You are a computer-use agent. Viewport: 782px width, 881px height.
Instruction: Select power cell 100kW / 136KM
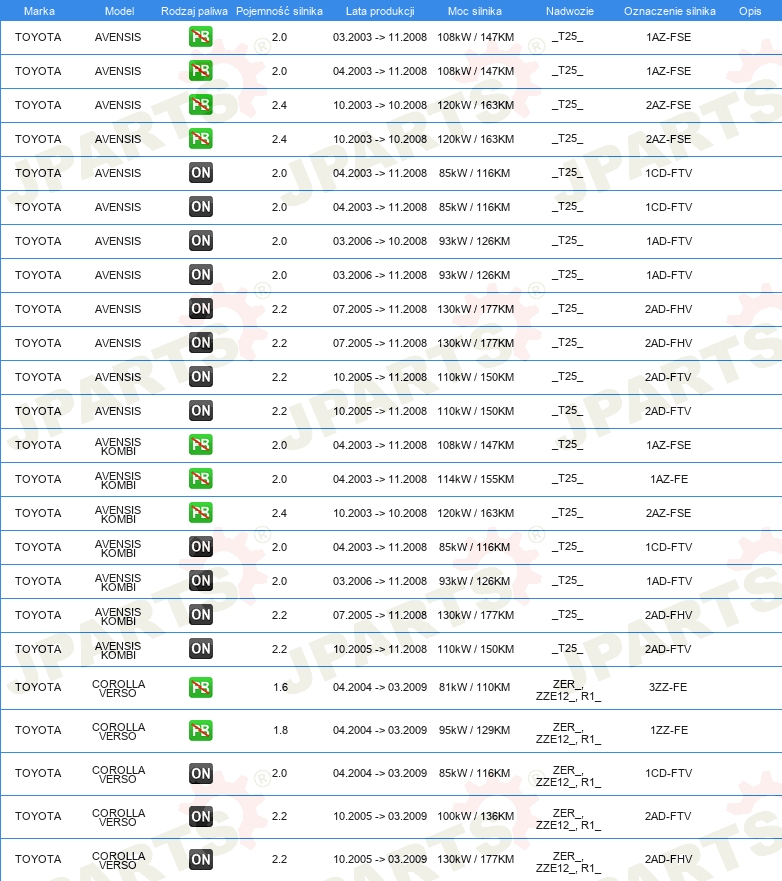pyautogui.click(x=475, y=816)
